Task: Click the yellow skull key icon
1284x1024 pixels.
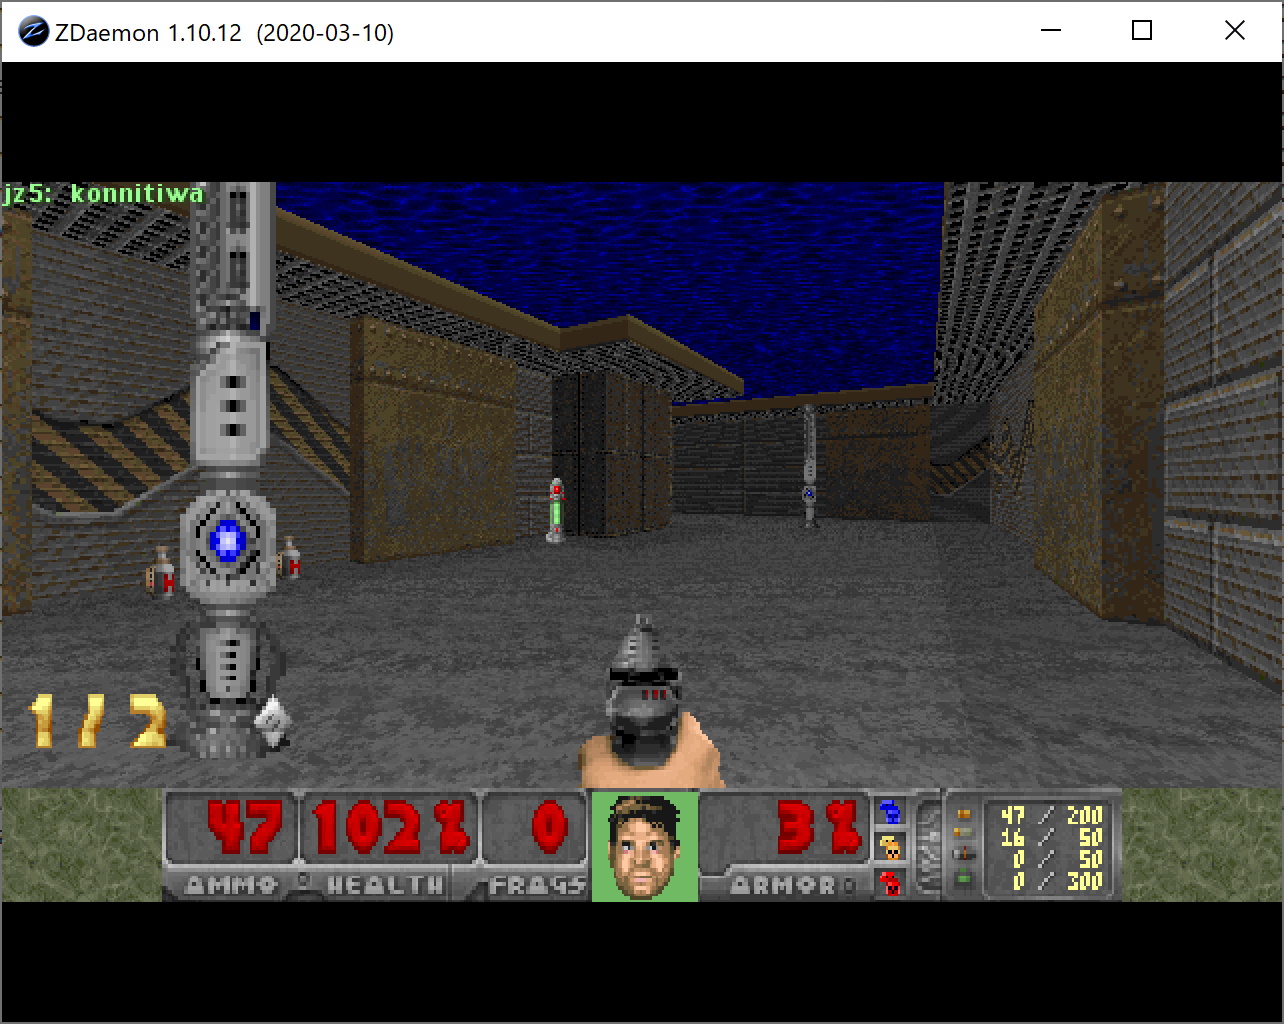Action: tap(889, 847)
